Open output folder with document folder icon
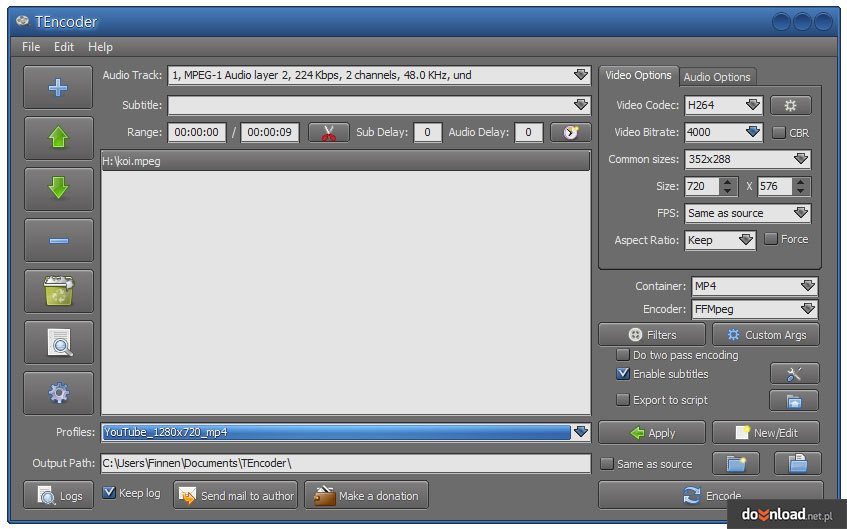 coord(797,464)
